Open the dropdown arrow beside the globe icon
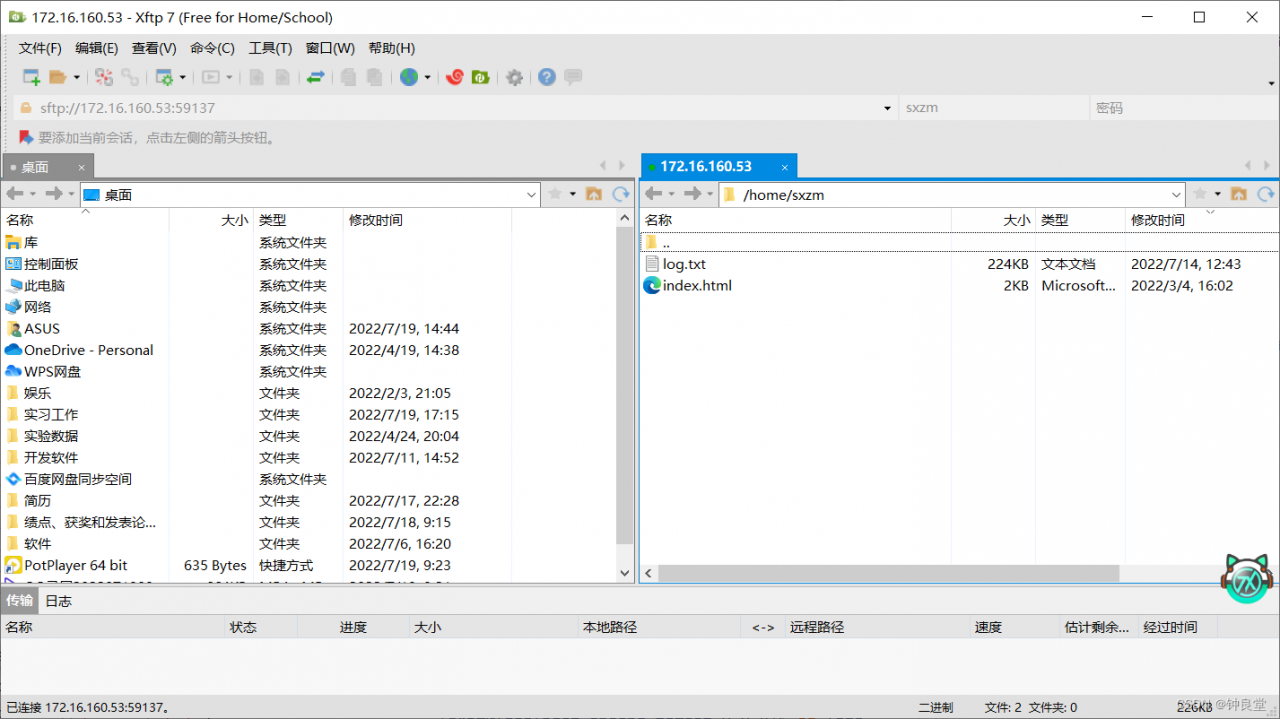The height and width of the screenshot is (719, 1280). tap(428, 77)
